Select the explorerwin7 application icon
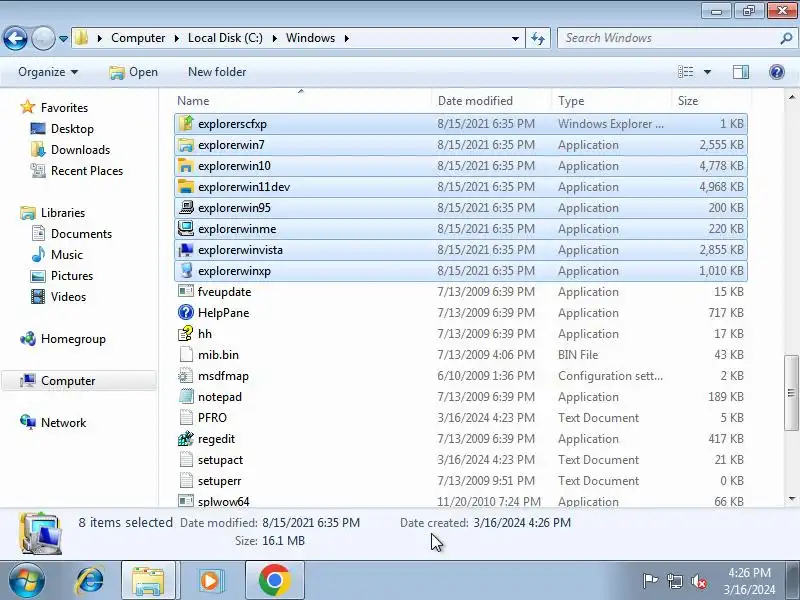800x600 pixels. 186,145
